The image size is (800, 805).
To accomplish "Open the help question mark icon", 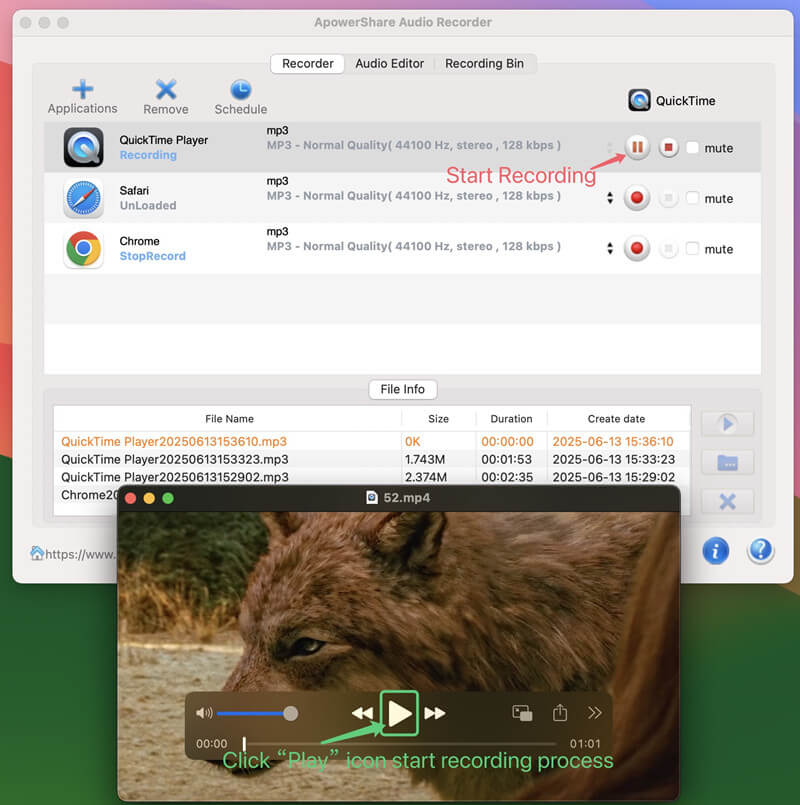I will pos(760,550).
